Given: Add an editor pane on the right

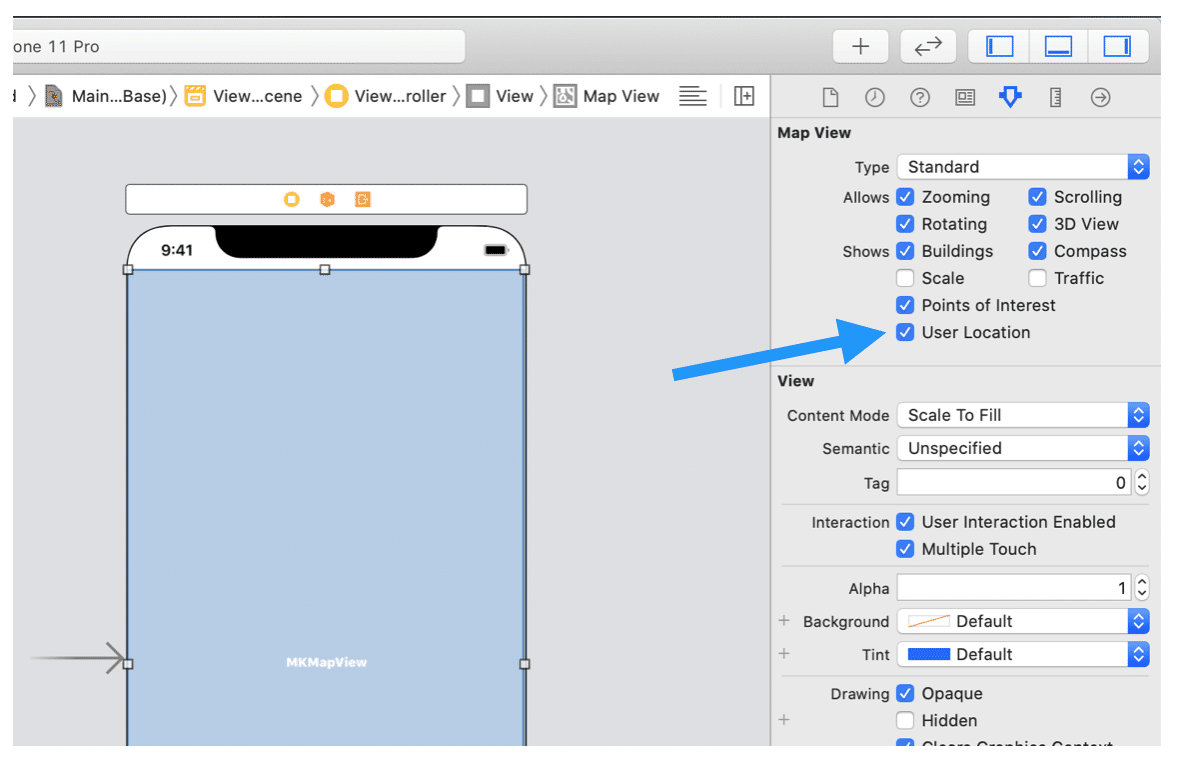Looking at the screenshot, I should click(744, 96).
